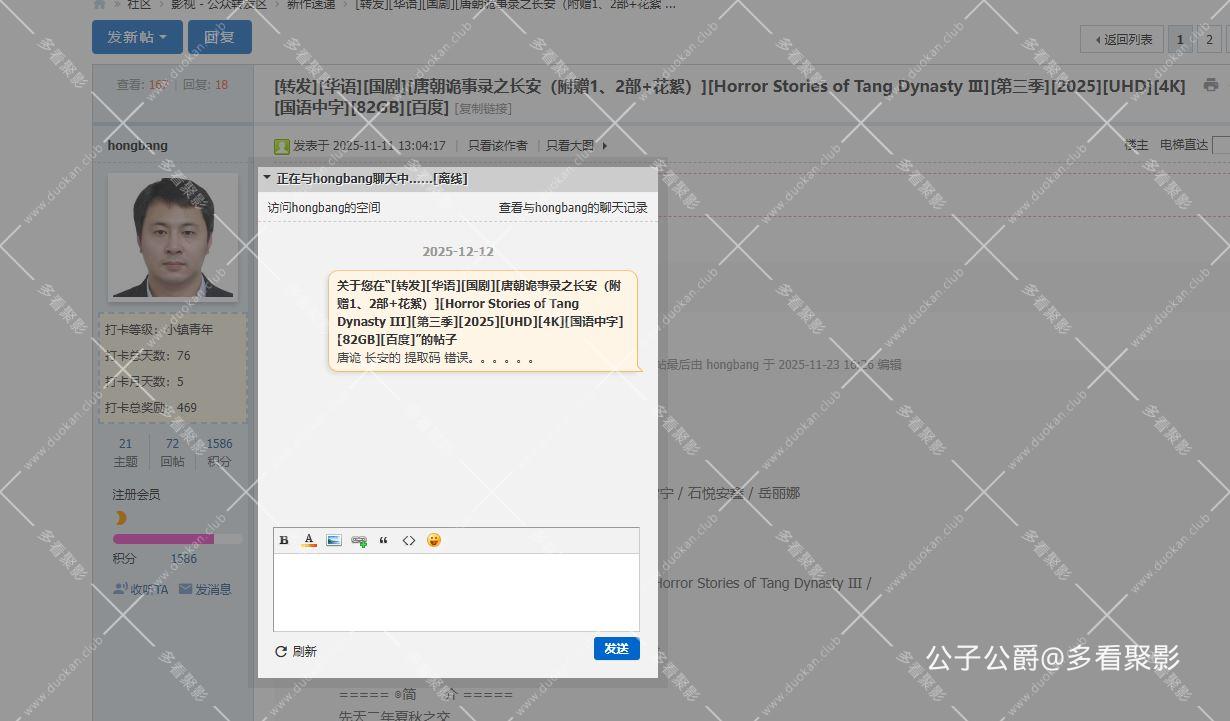Click the 回复 reply button

(219, 37)
